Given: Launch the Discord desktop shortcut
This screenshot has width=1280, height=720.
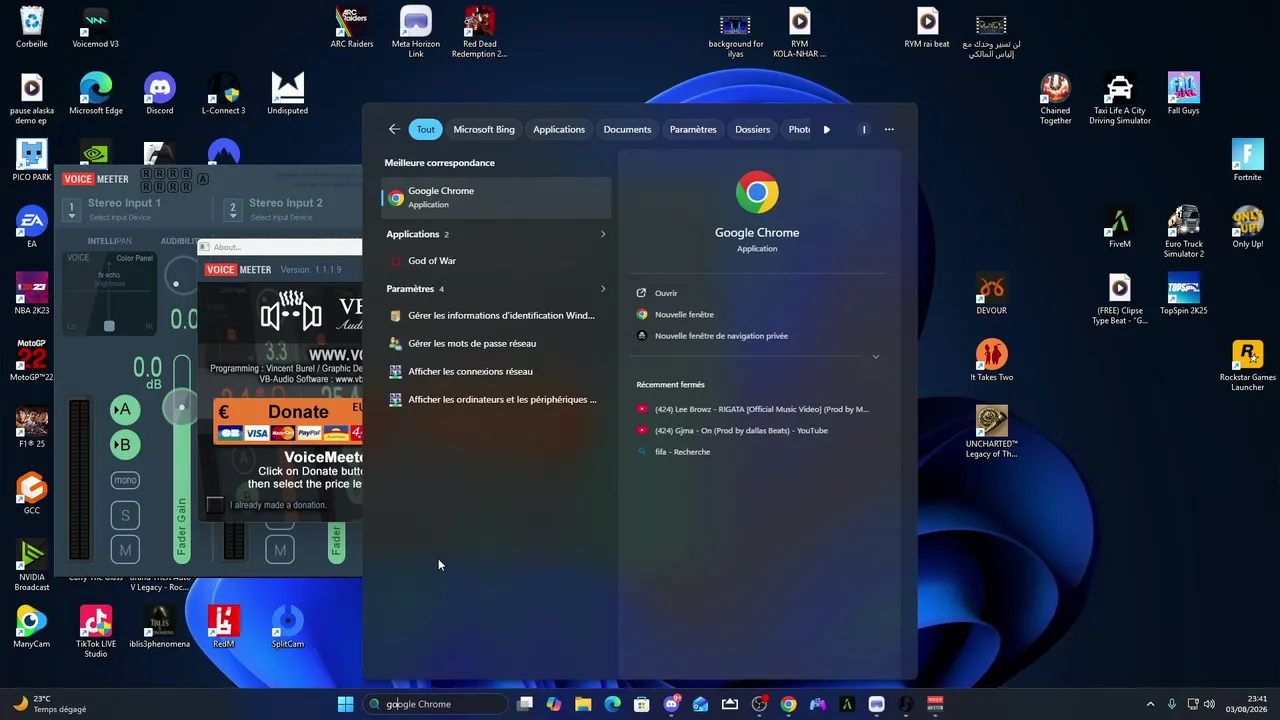Looking at the screenshot, I should [x=160, y=94].
